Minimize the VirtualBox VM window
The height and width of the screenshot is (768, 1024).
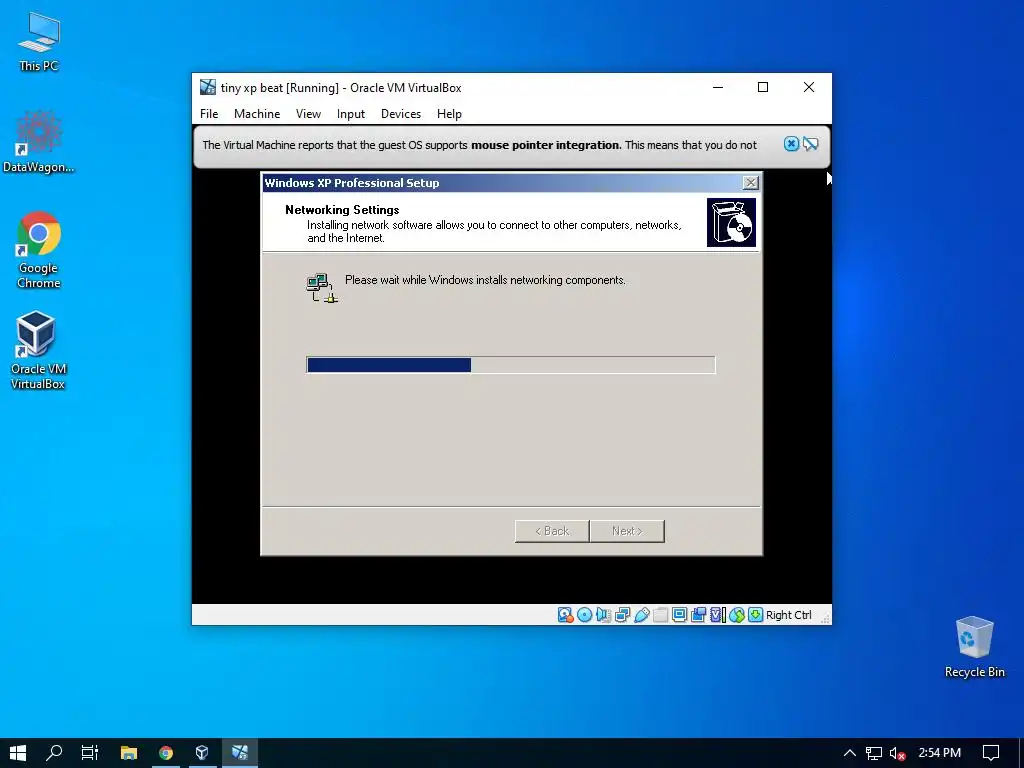click(718, 87)
